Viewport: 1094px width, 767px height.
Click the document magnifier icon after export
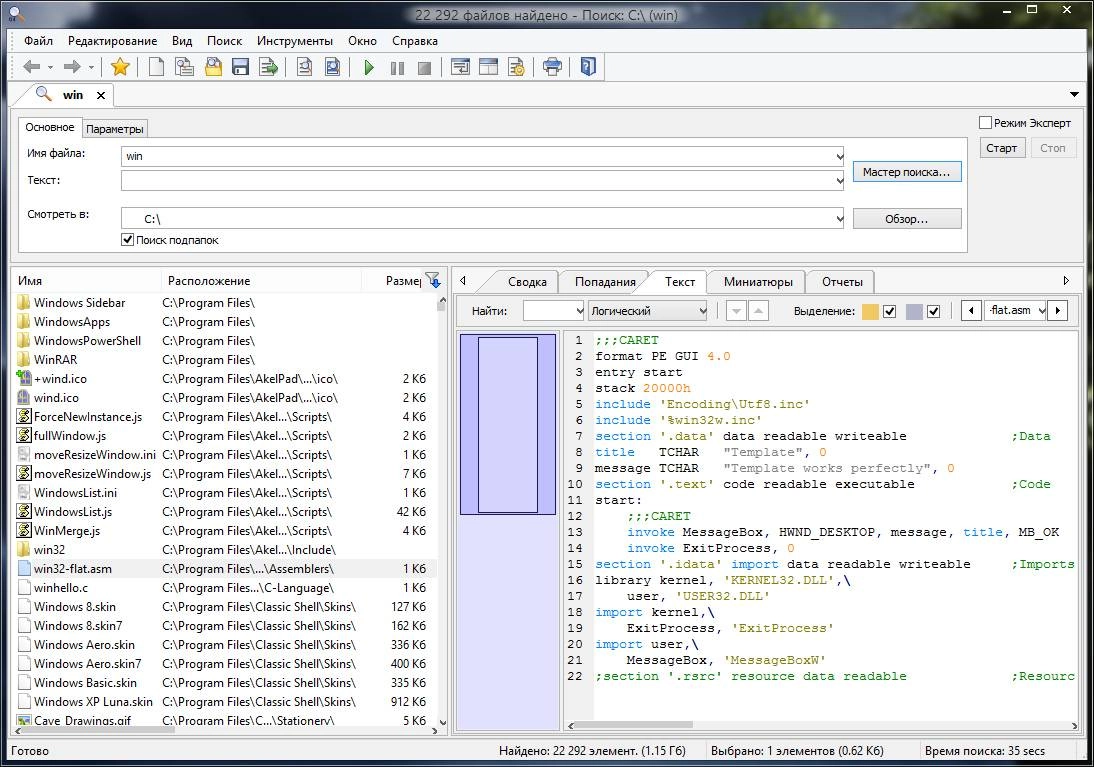pos(304,67)
